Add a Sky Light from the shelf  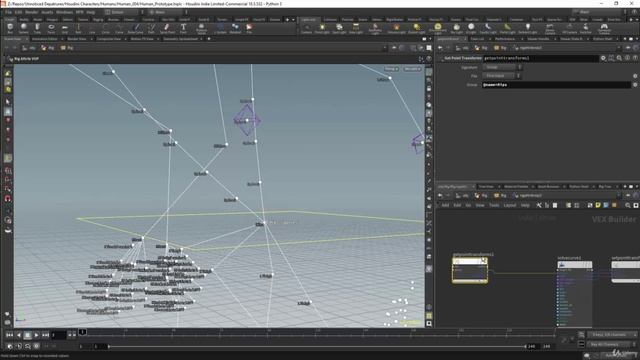[456, 28]
